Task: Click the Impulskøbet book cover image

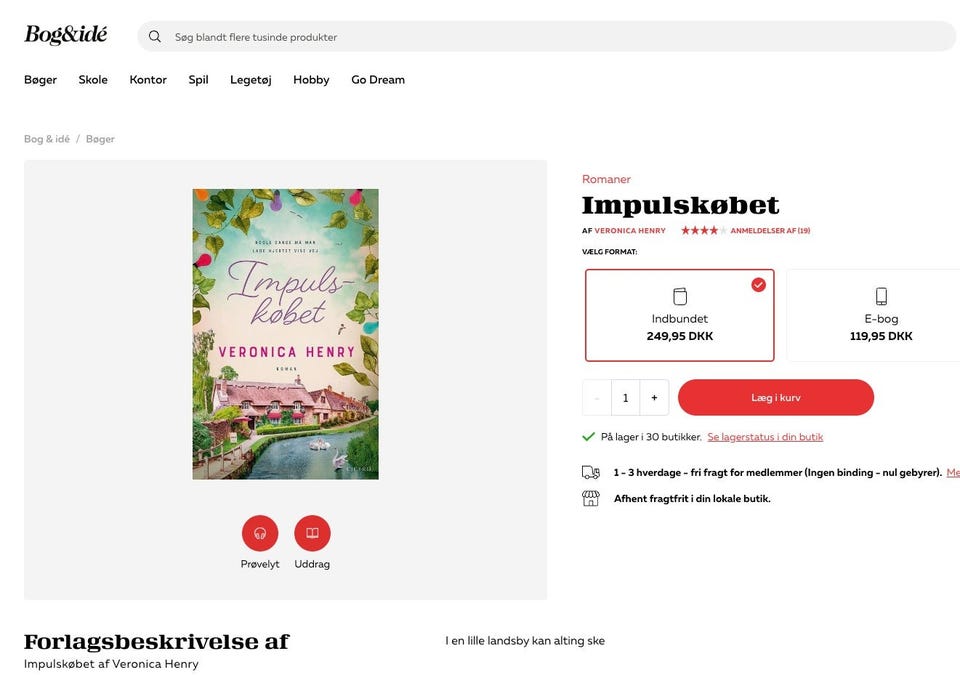Action: pyautogui.click(x=286, y=334)
